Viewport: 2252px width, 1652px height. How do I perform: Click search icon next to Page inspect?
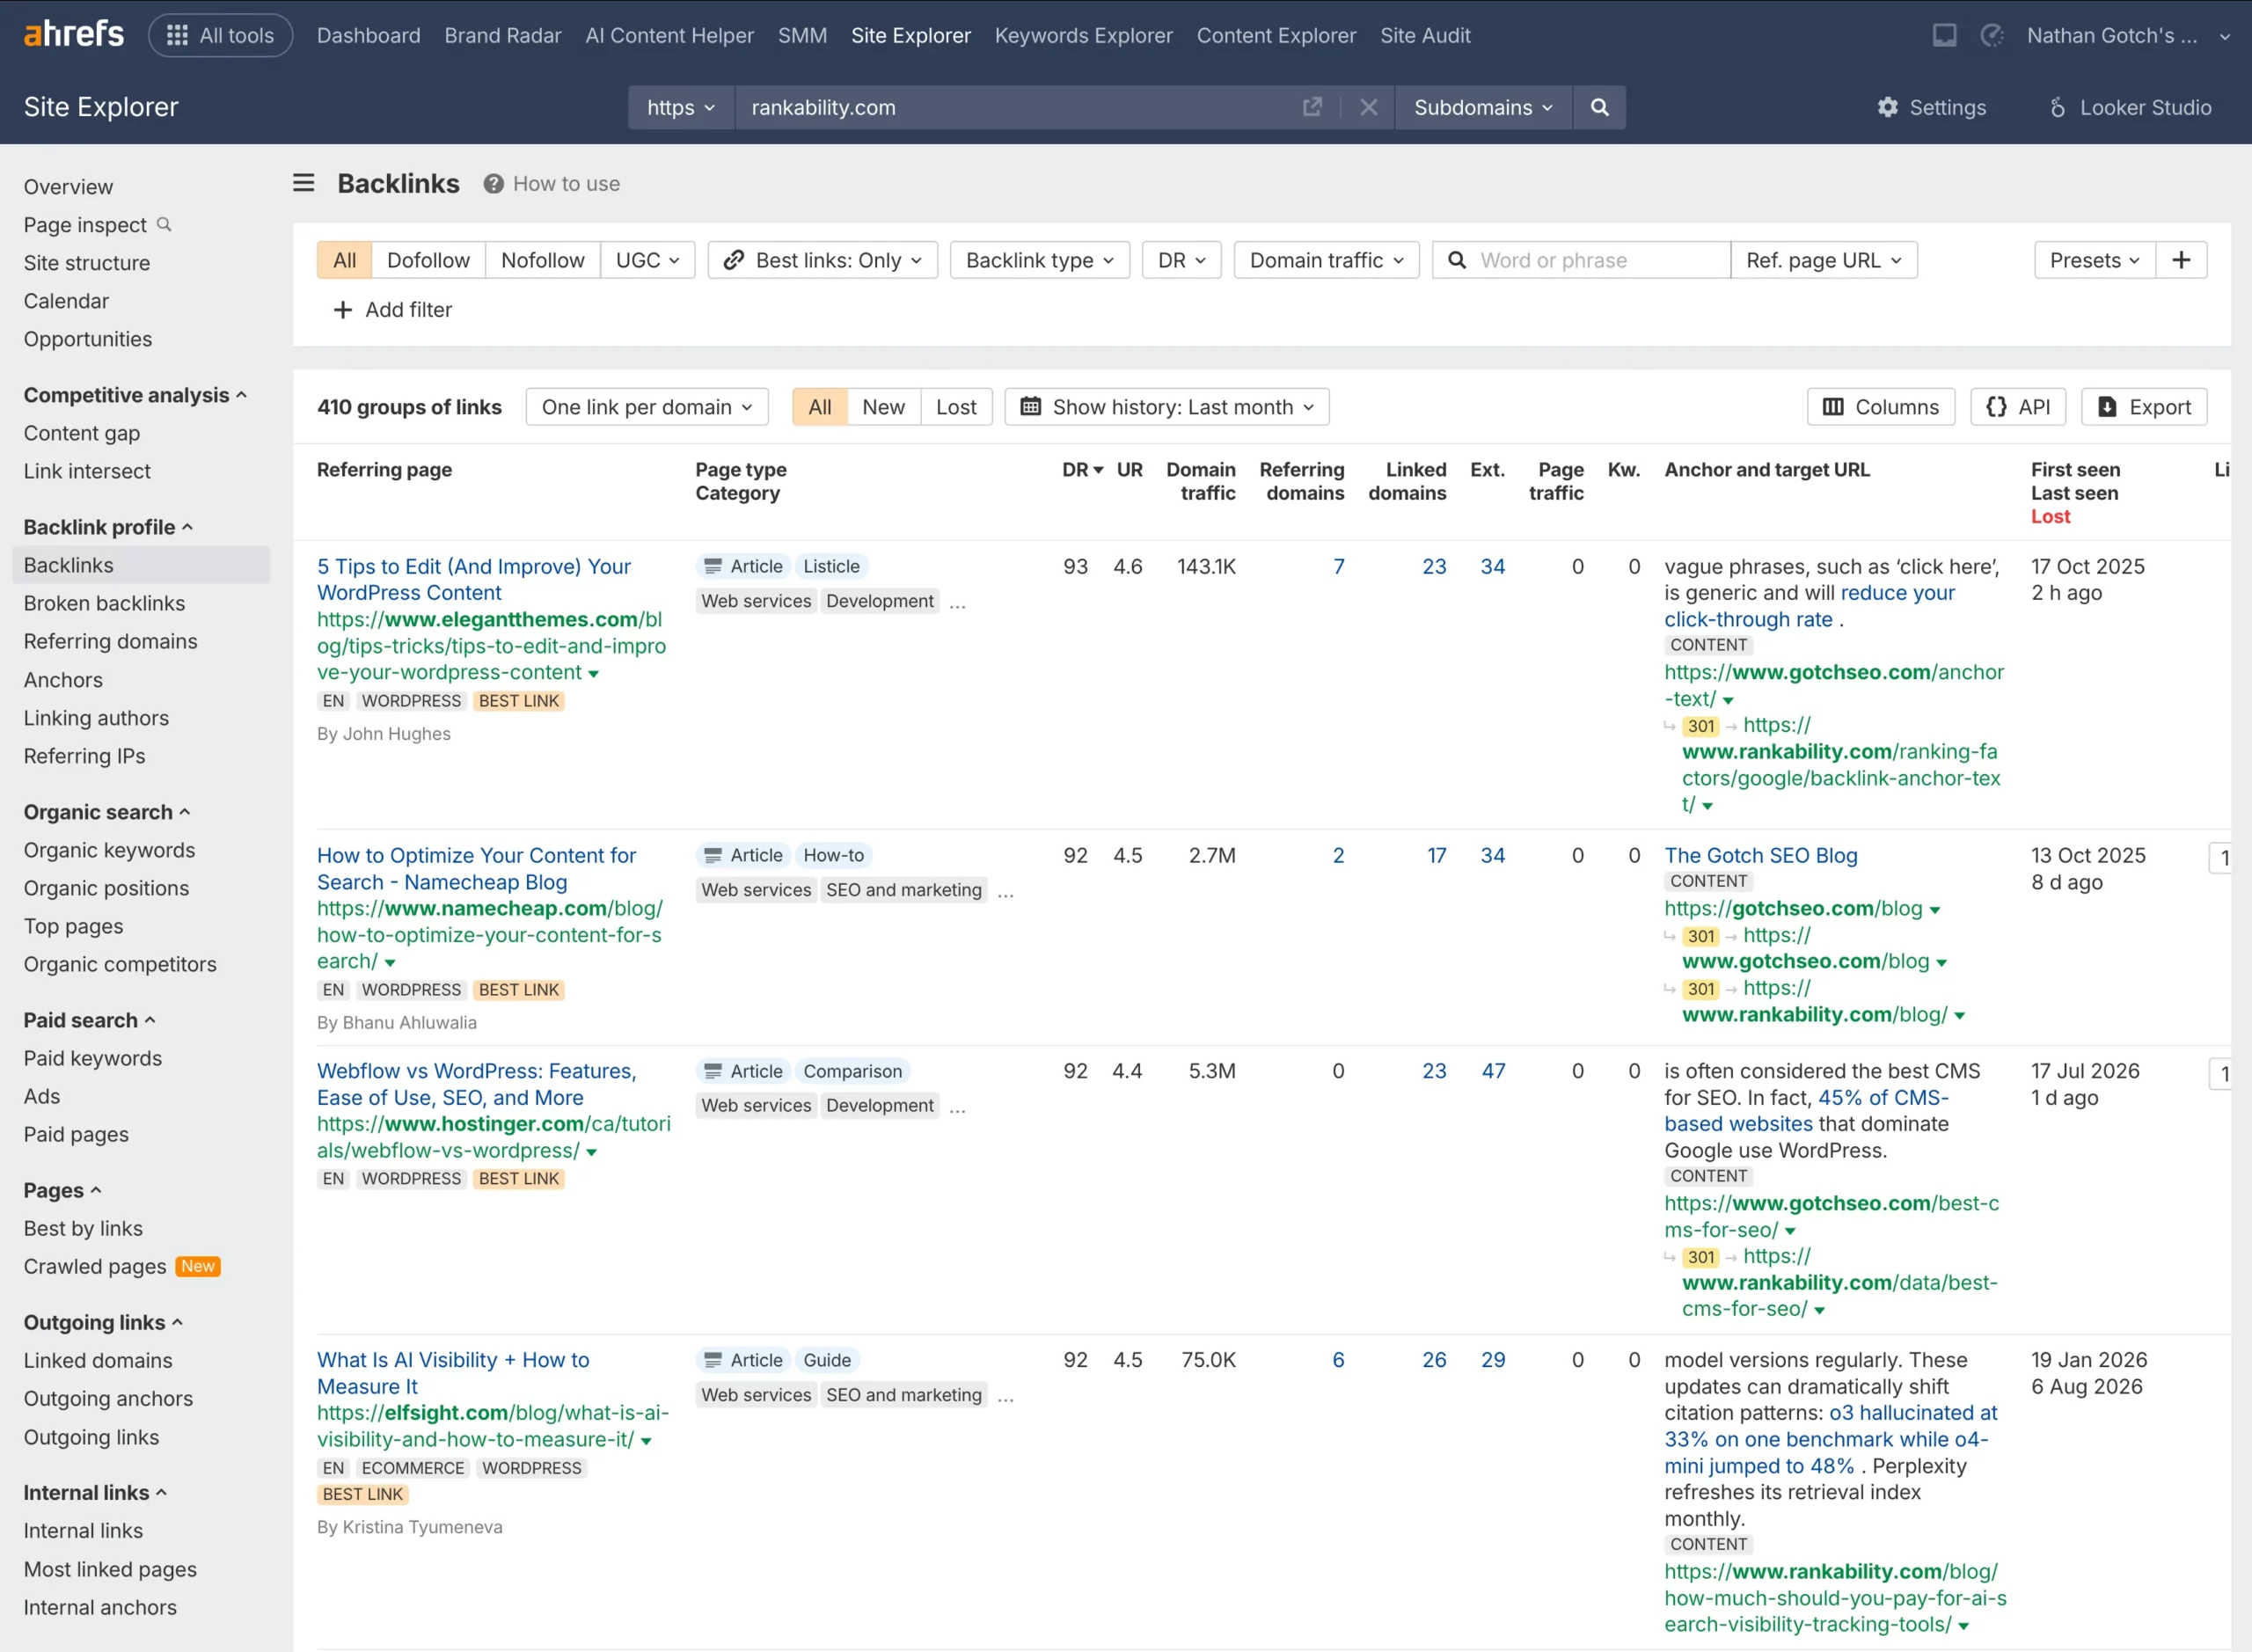click(x=165, y=224)
